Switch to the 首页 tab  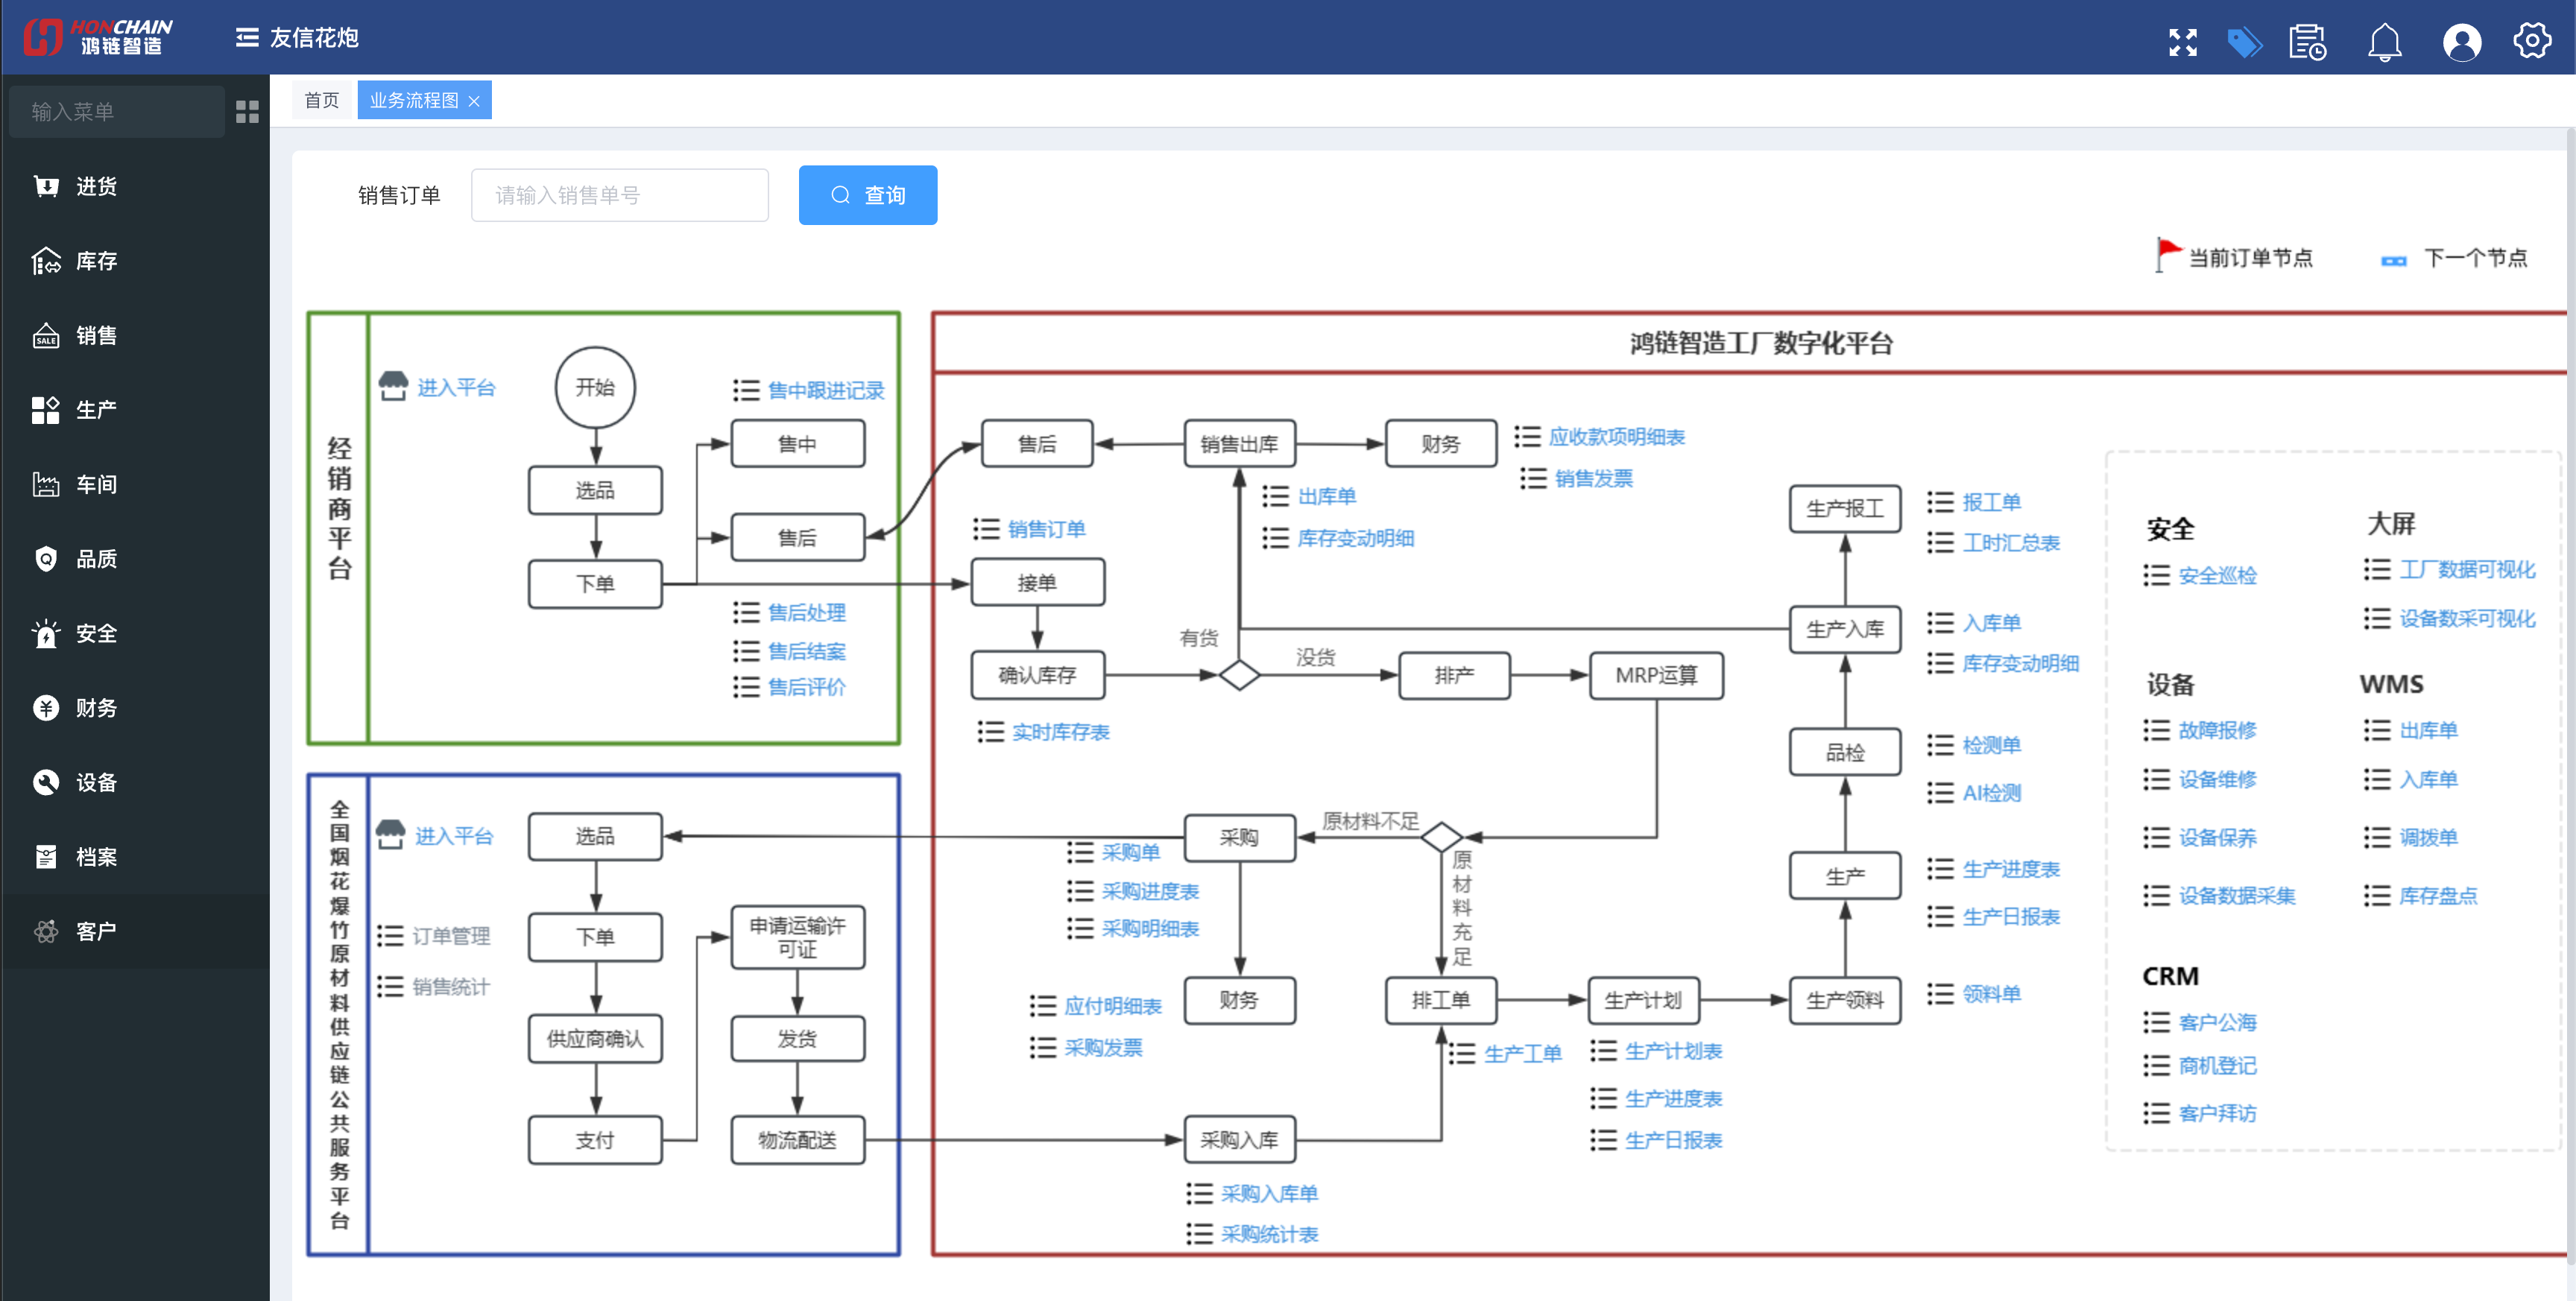[x=321, y=100]
